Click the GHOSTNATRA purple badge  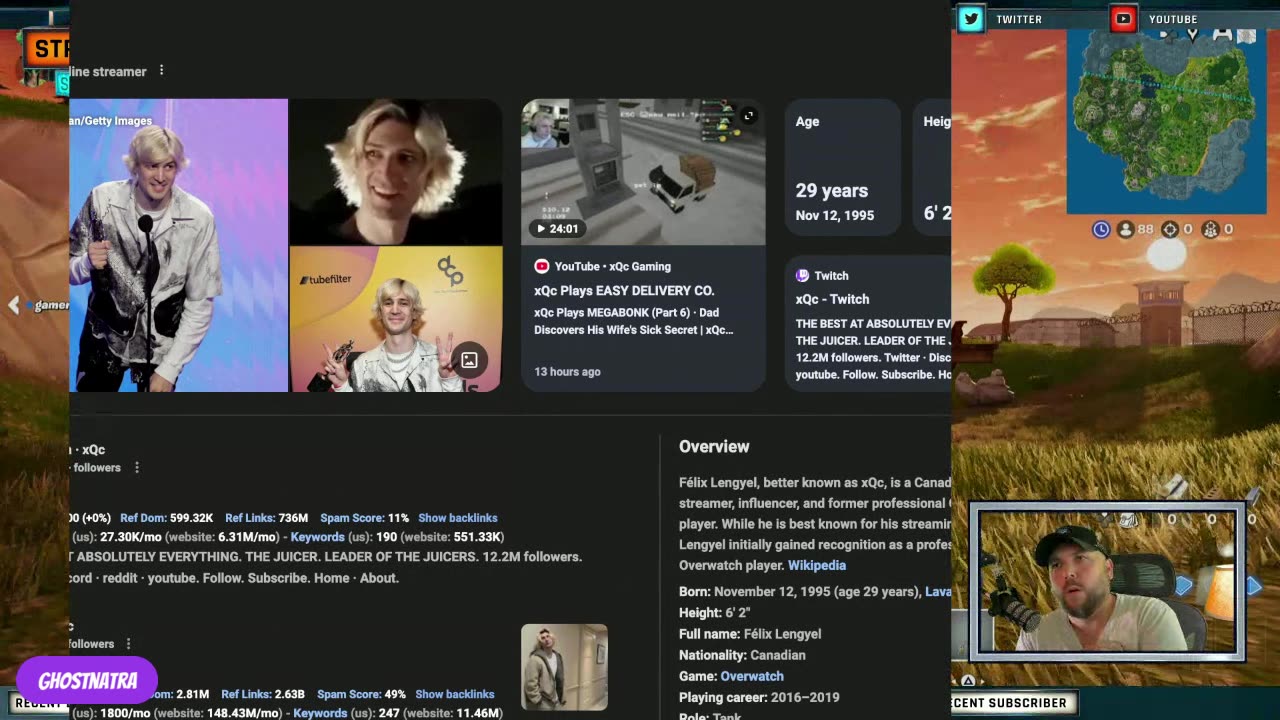(x=87, y=681)
